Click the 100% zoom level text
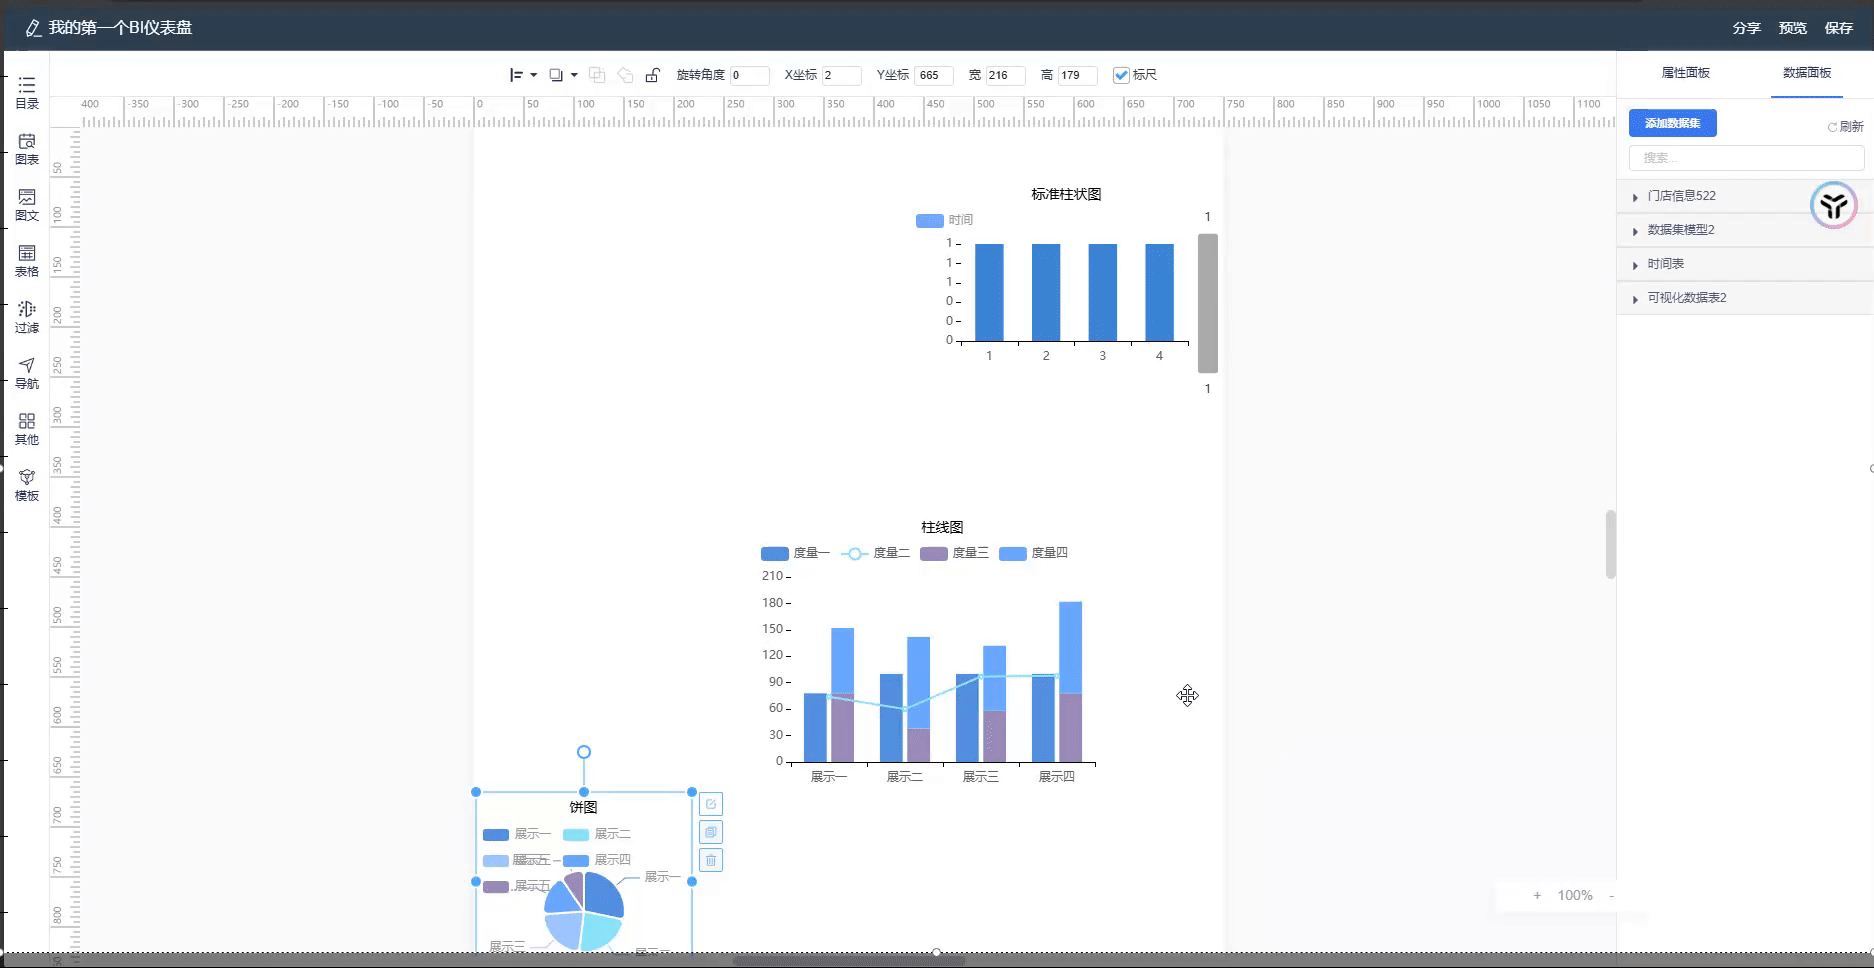 (1575, 896)
